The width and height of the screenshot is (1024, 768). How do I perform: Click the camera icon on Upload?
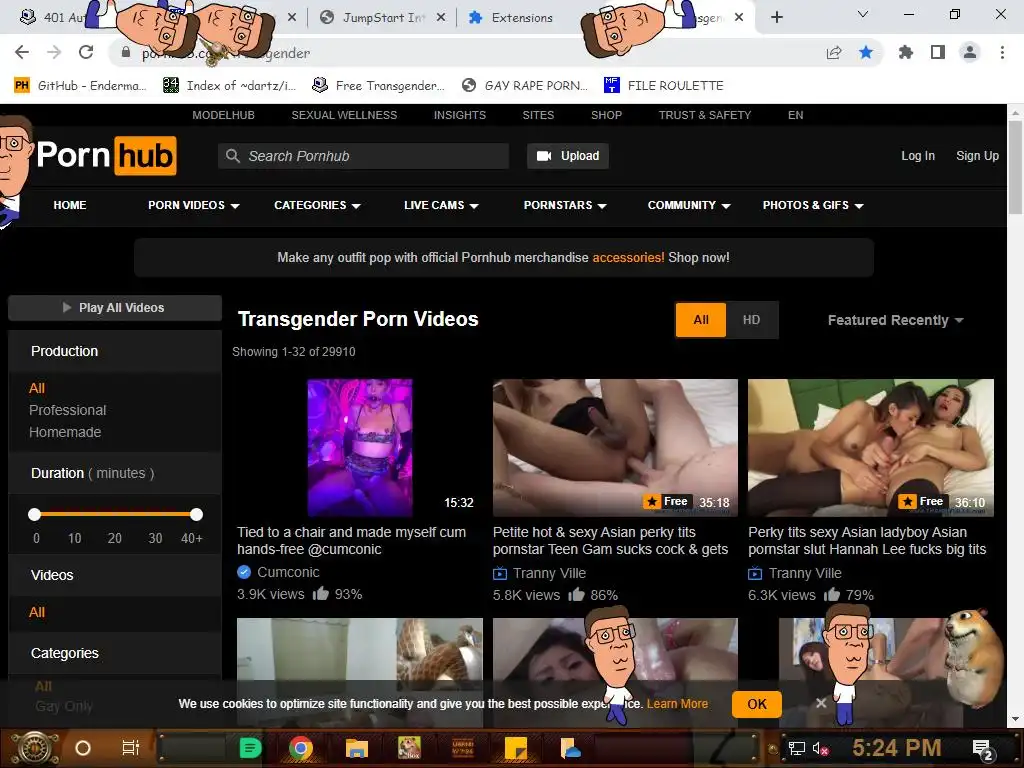543,156
